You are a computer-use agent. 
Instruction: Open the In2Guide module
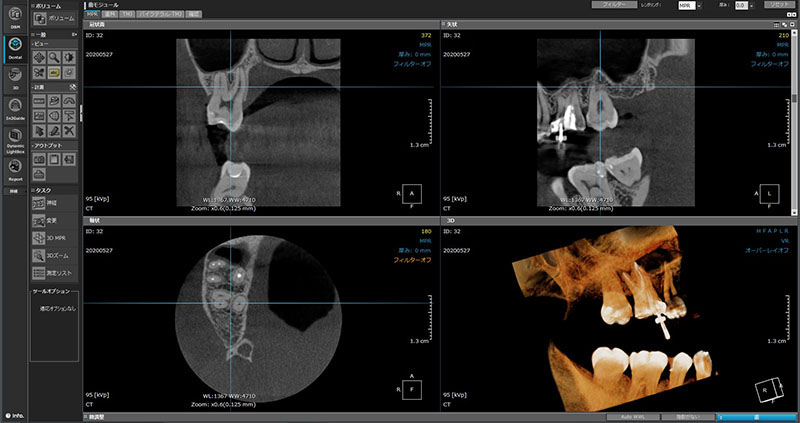(x=16, y=109)
